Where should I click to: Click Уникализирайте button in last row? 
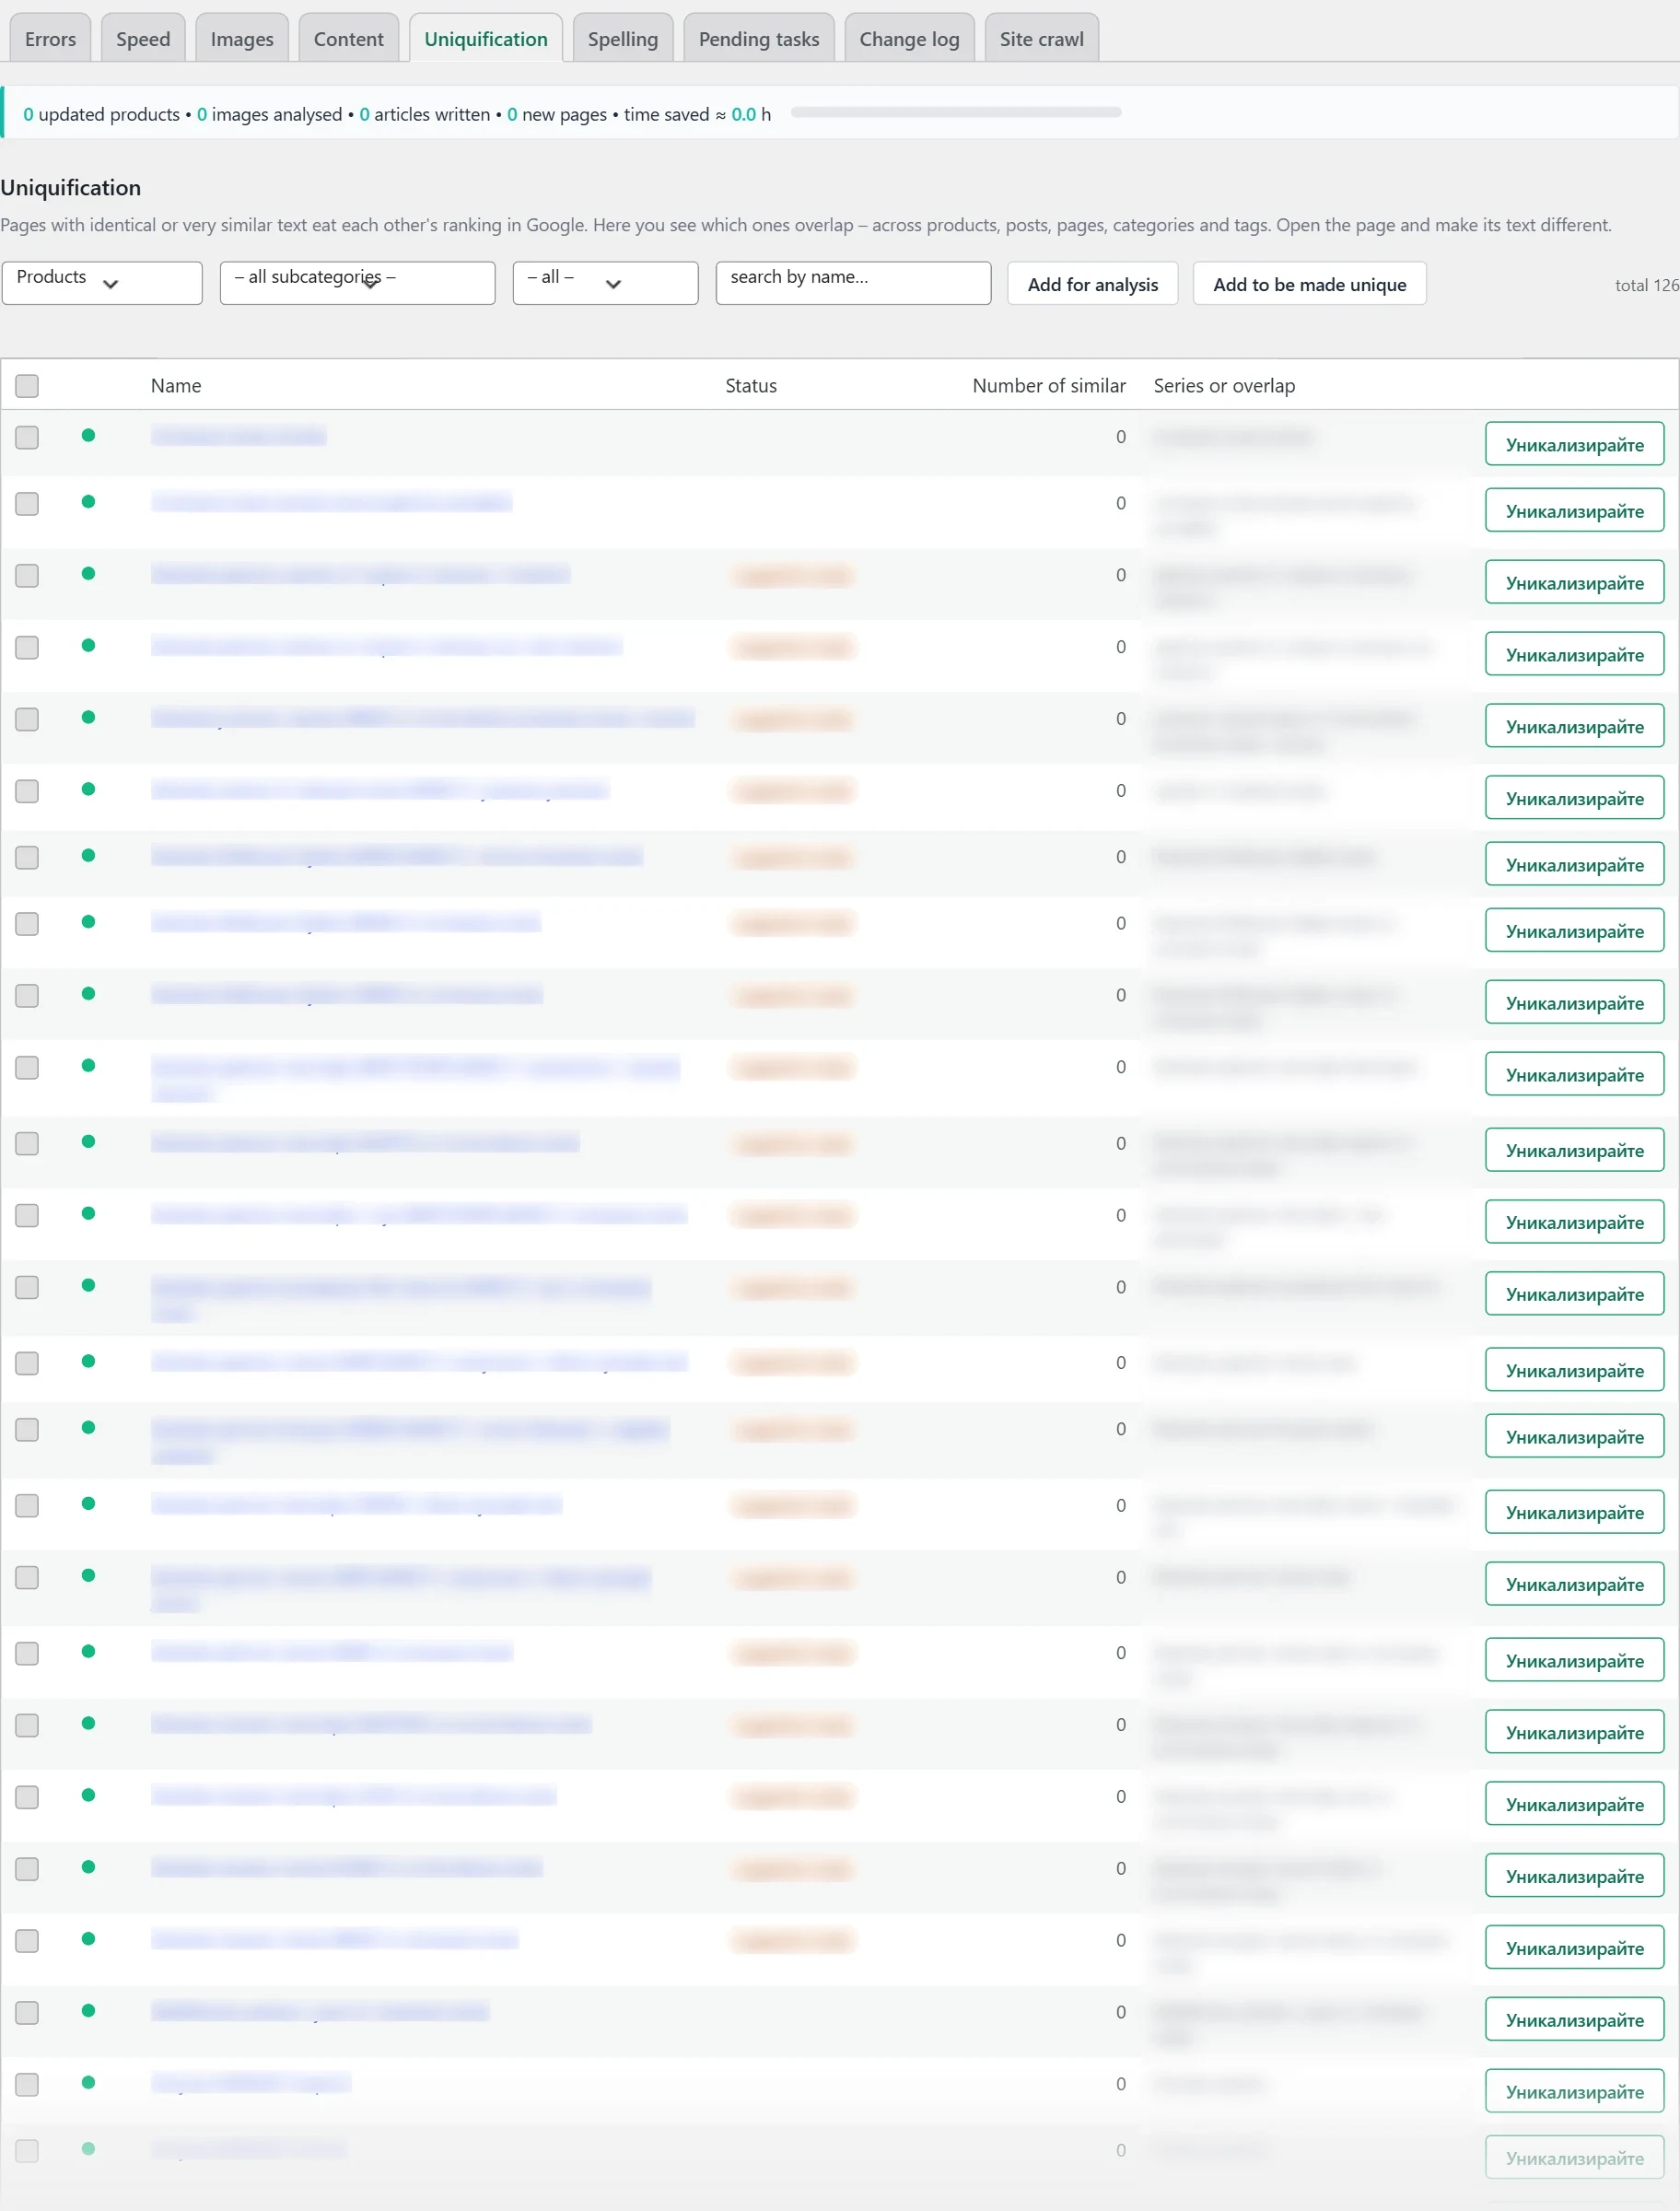pyautogui.click(x=1574, y=2157)
